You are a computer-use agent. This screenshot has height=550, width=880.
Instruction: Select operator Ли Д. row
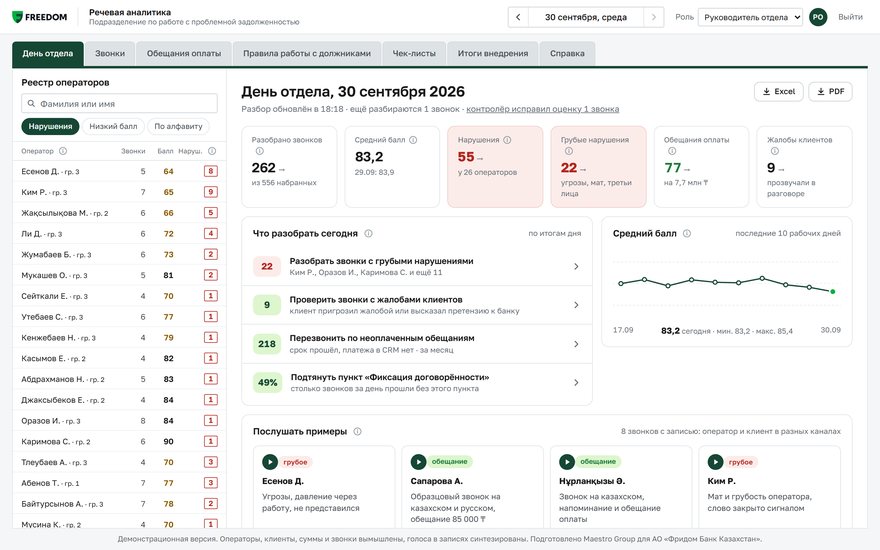coord(119,233)
